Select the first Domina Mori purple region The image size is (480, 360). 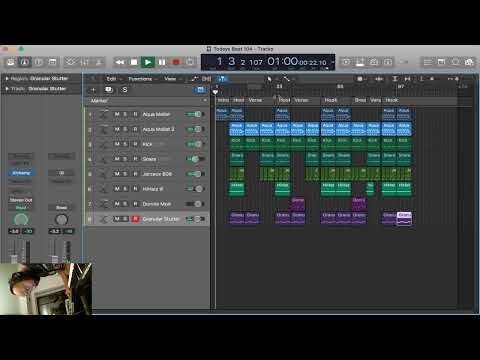[297, 203]
